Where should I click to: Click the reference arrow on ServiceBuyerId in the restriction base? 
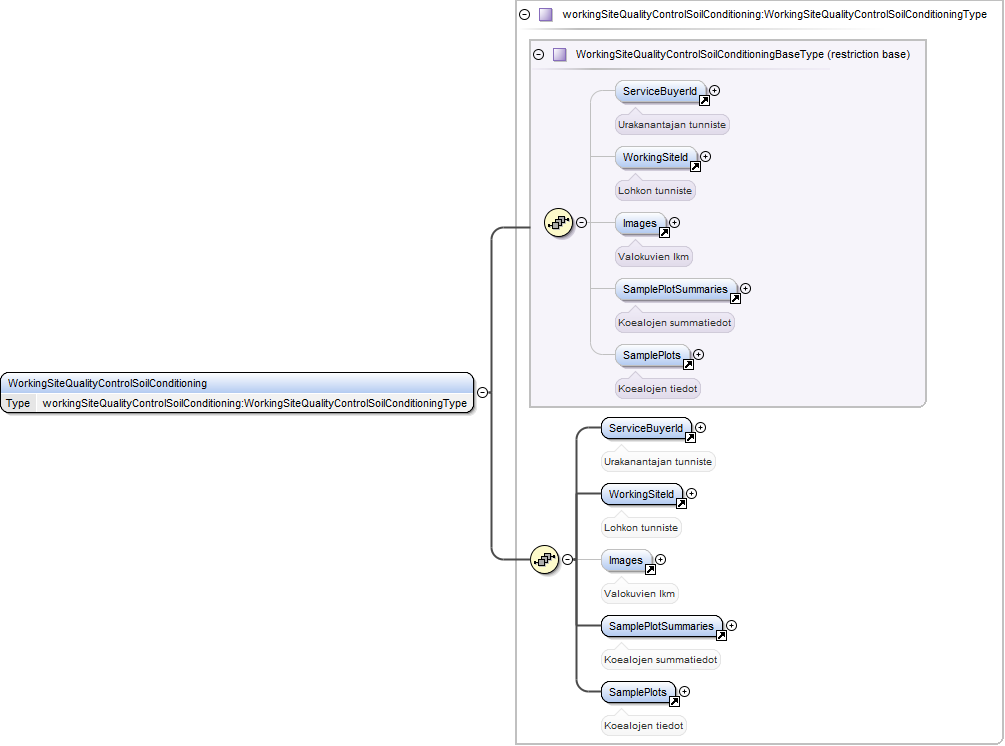point(704,101)
